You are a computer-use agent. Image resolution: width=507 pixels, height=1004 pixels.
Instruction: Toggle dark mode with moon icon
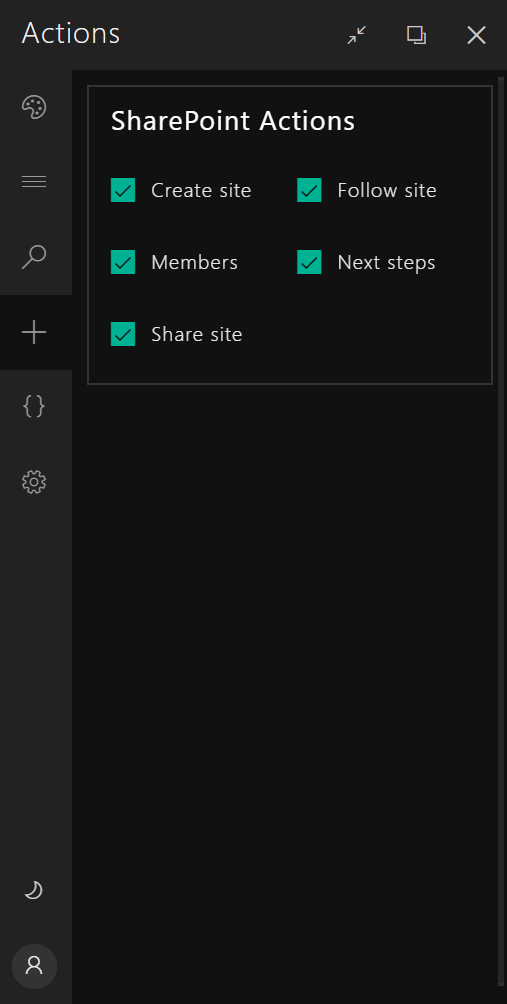34,890
